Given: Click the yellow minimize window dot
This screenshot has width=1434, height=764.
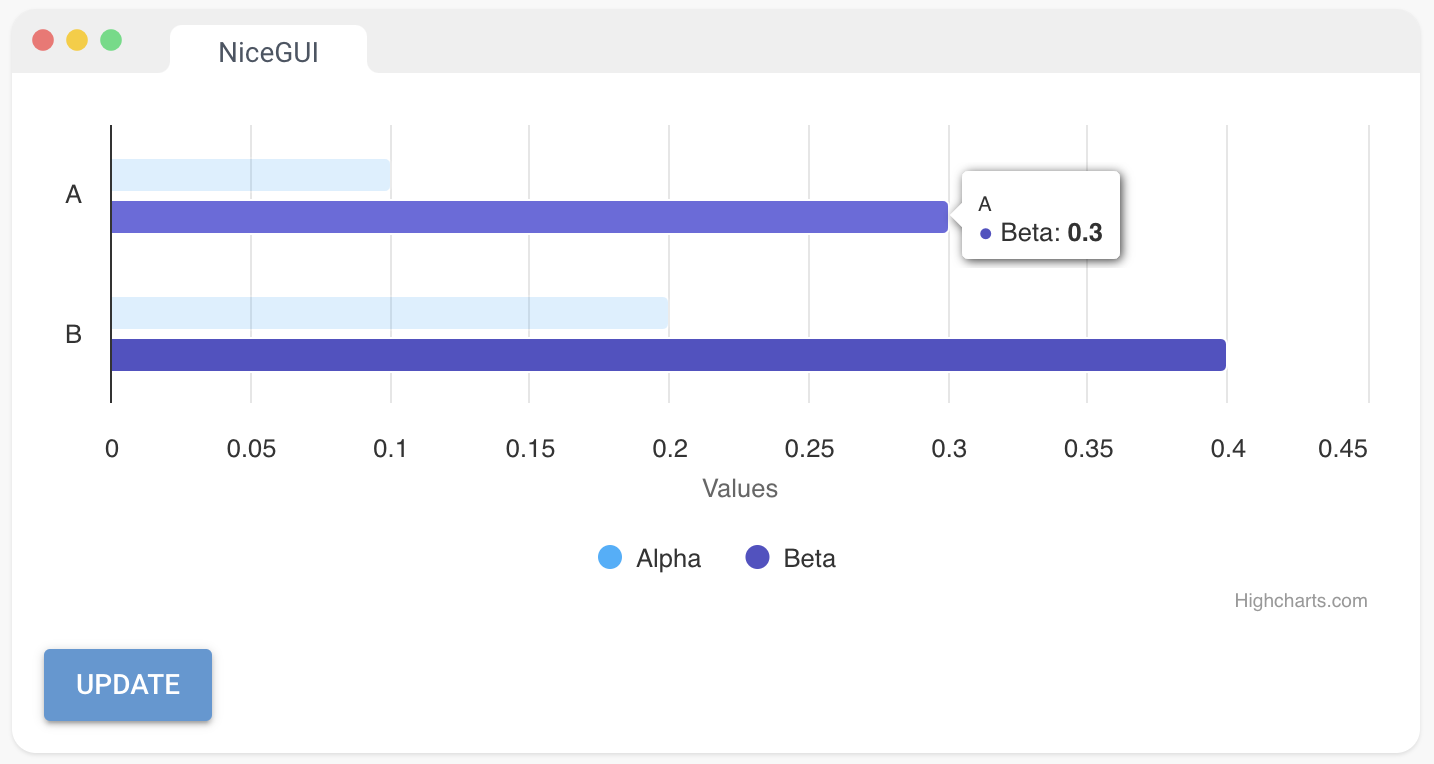Looking at the screenshot, I should click(x=77, y=40).
